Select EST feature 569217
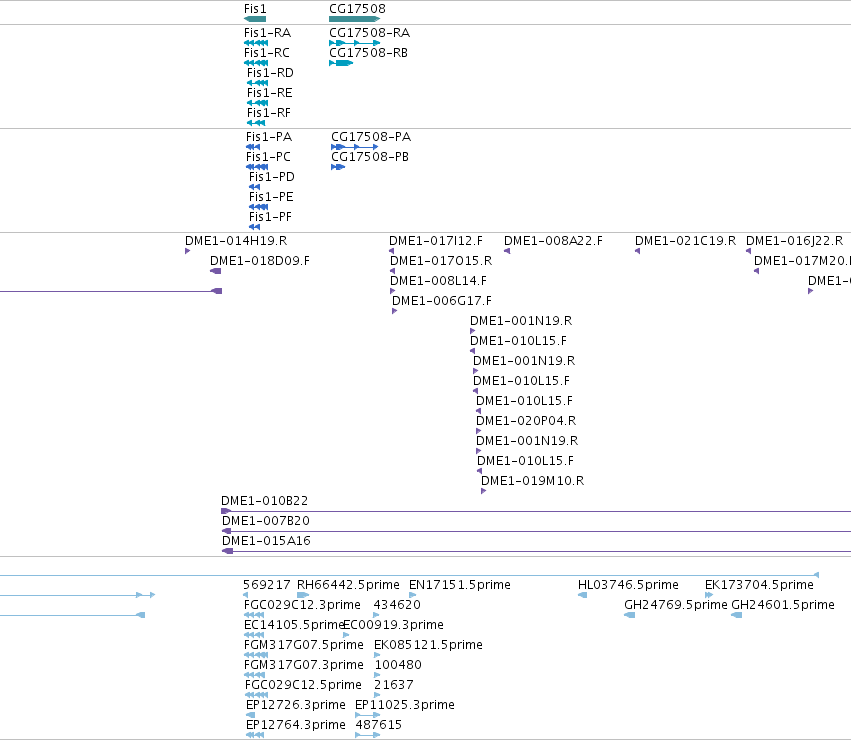This screenshot has height=740, width=851. [x=266, y=585]
